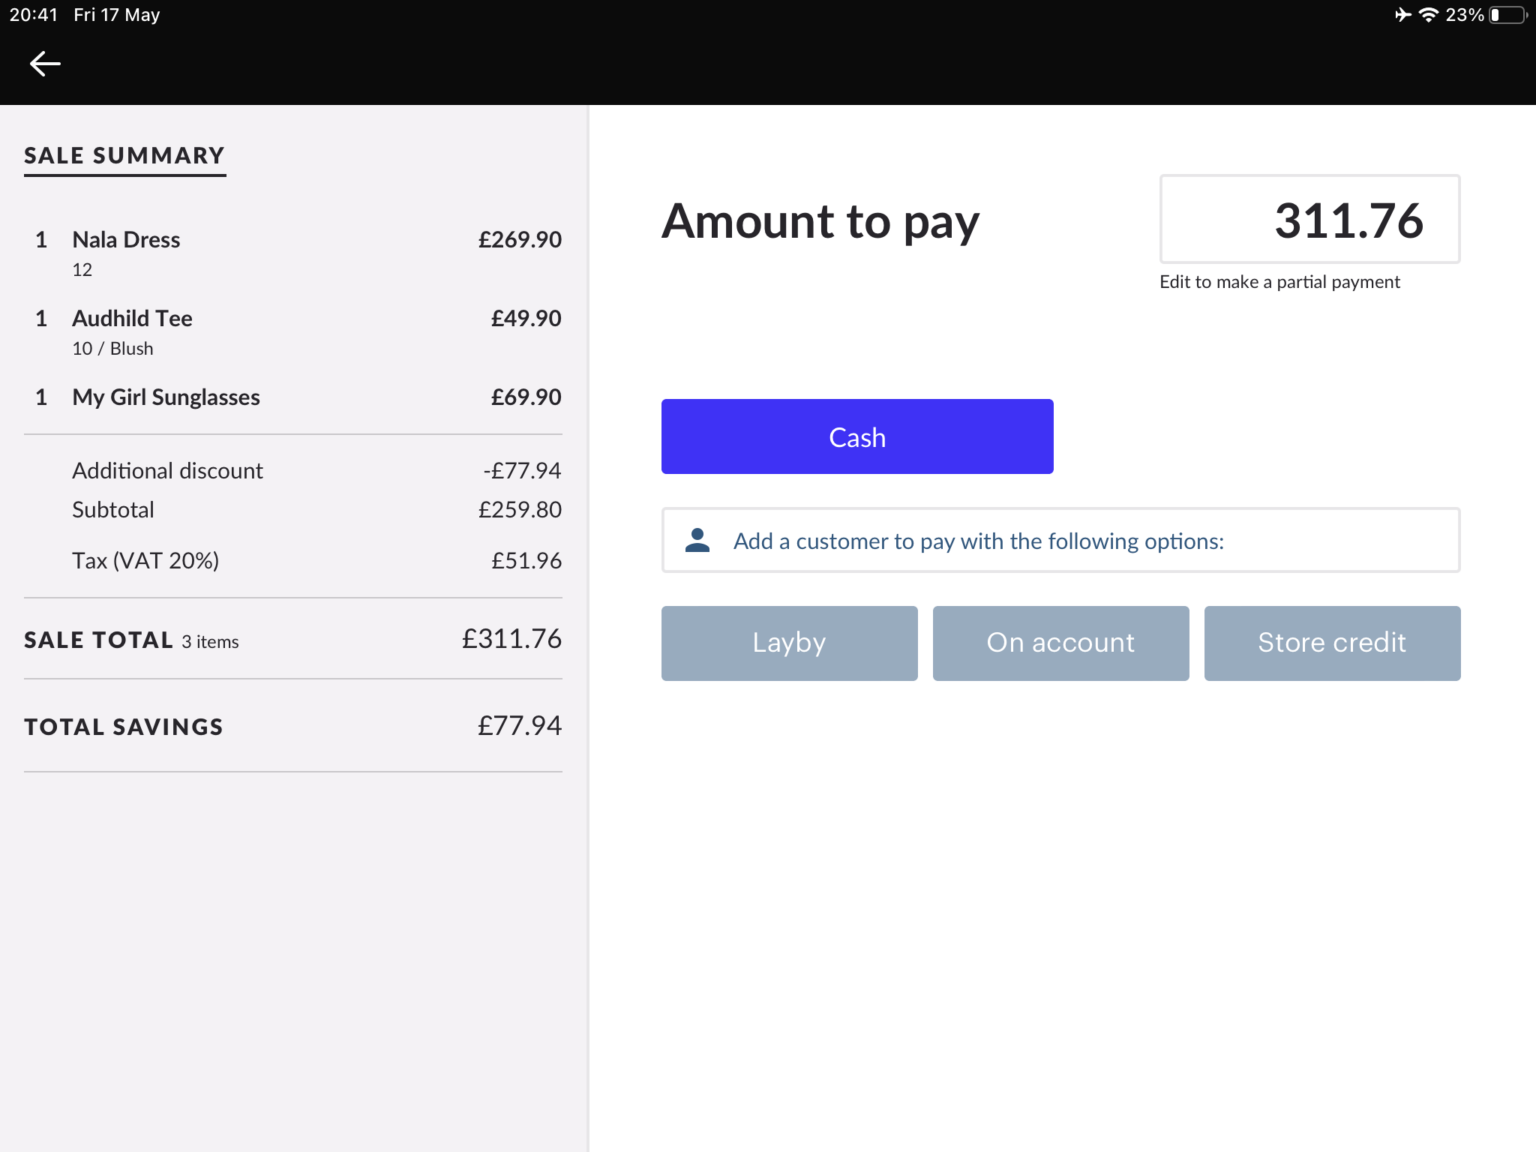Pay with Store credit
This screenshot has height=1152, width=1536.
click(1331, 643)
